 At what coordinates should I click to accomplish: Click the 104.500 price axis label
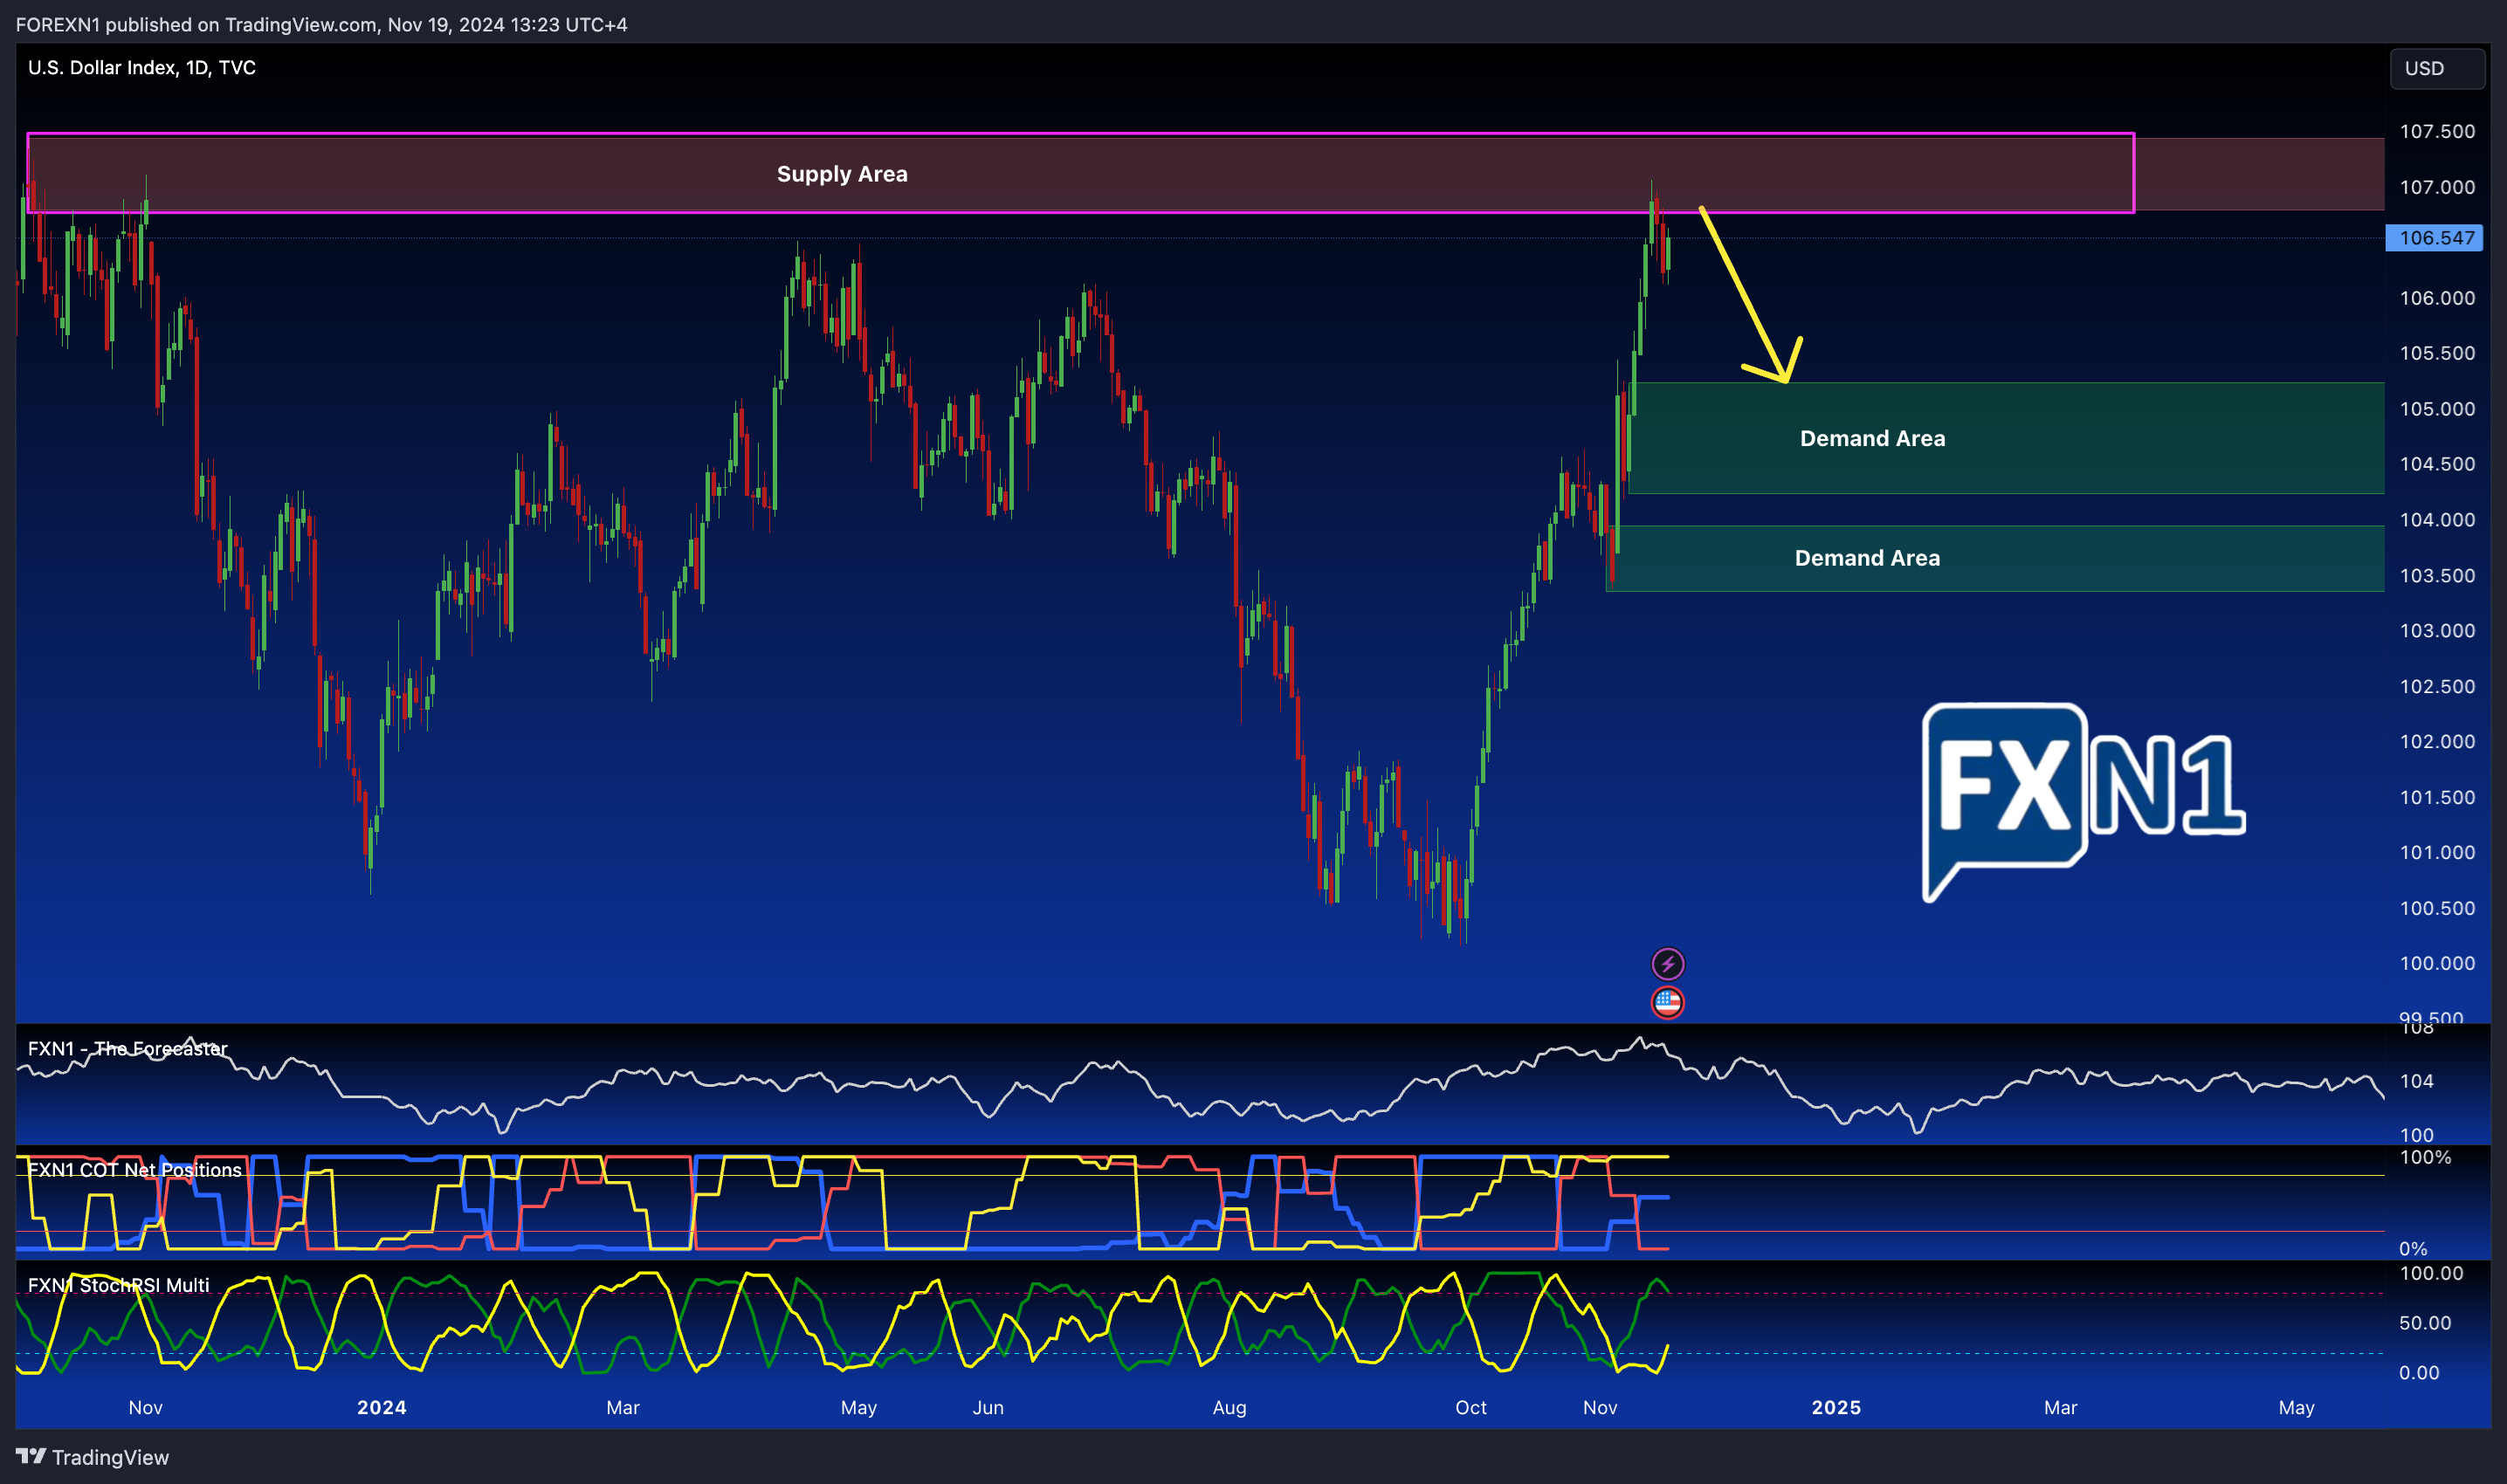tap(2437, 464)
